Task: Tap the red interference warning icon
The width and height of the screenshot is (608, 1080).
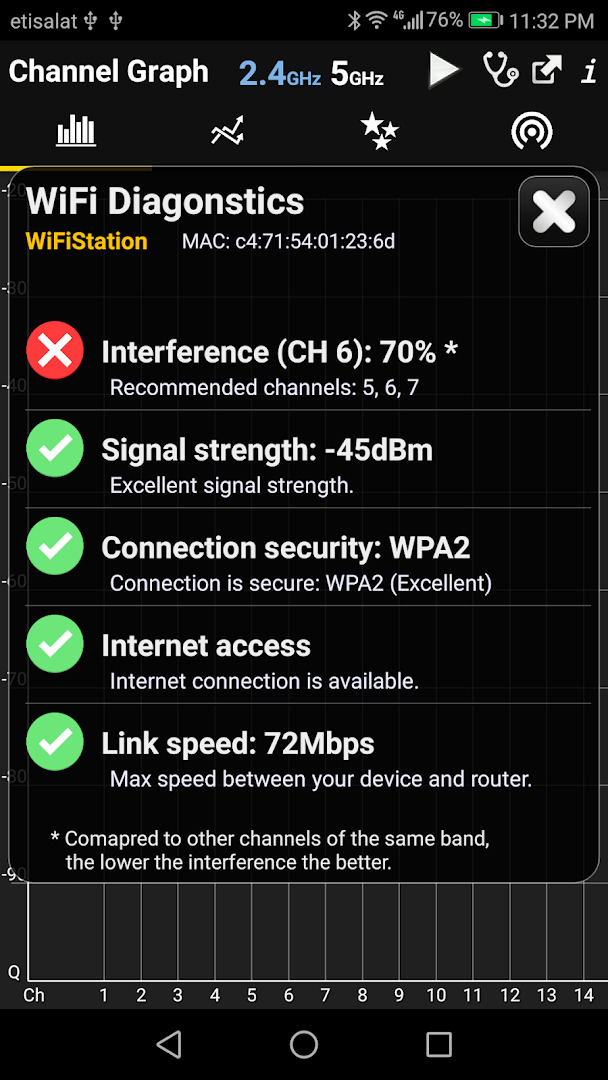Action: (55, 351)
